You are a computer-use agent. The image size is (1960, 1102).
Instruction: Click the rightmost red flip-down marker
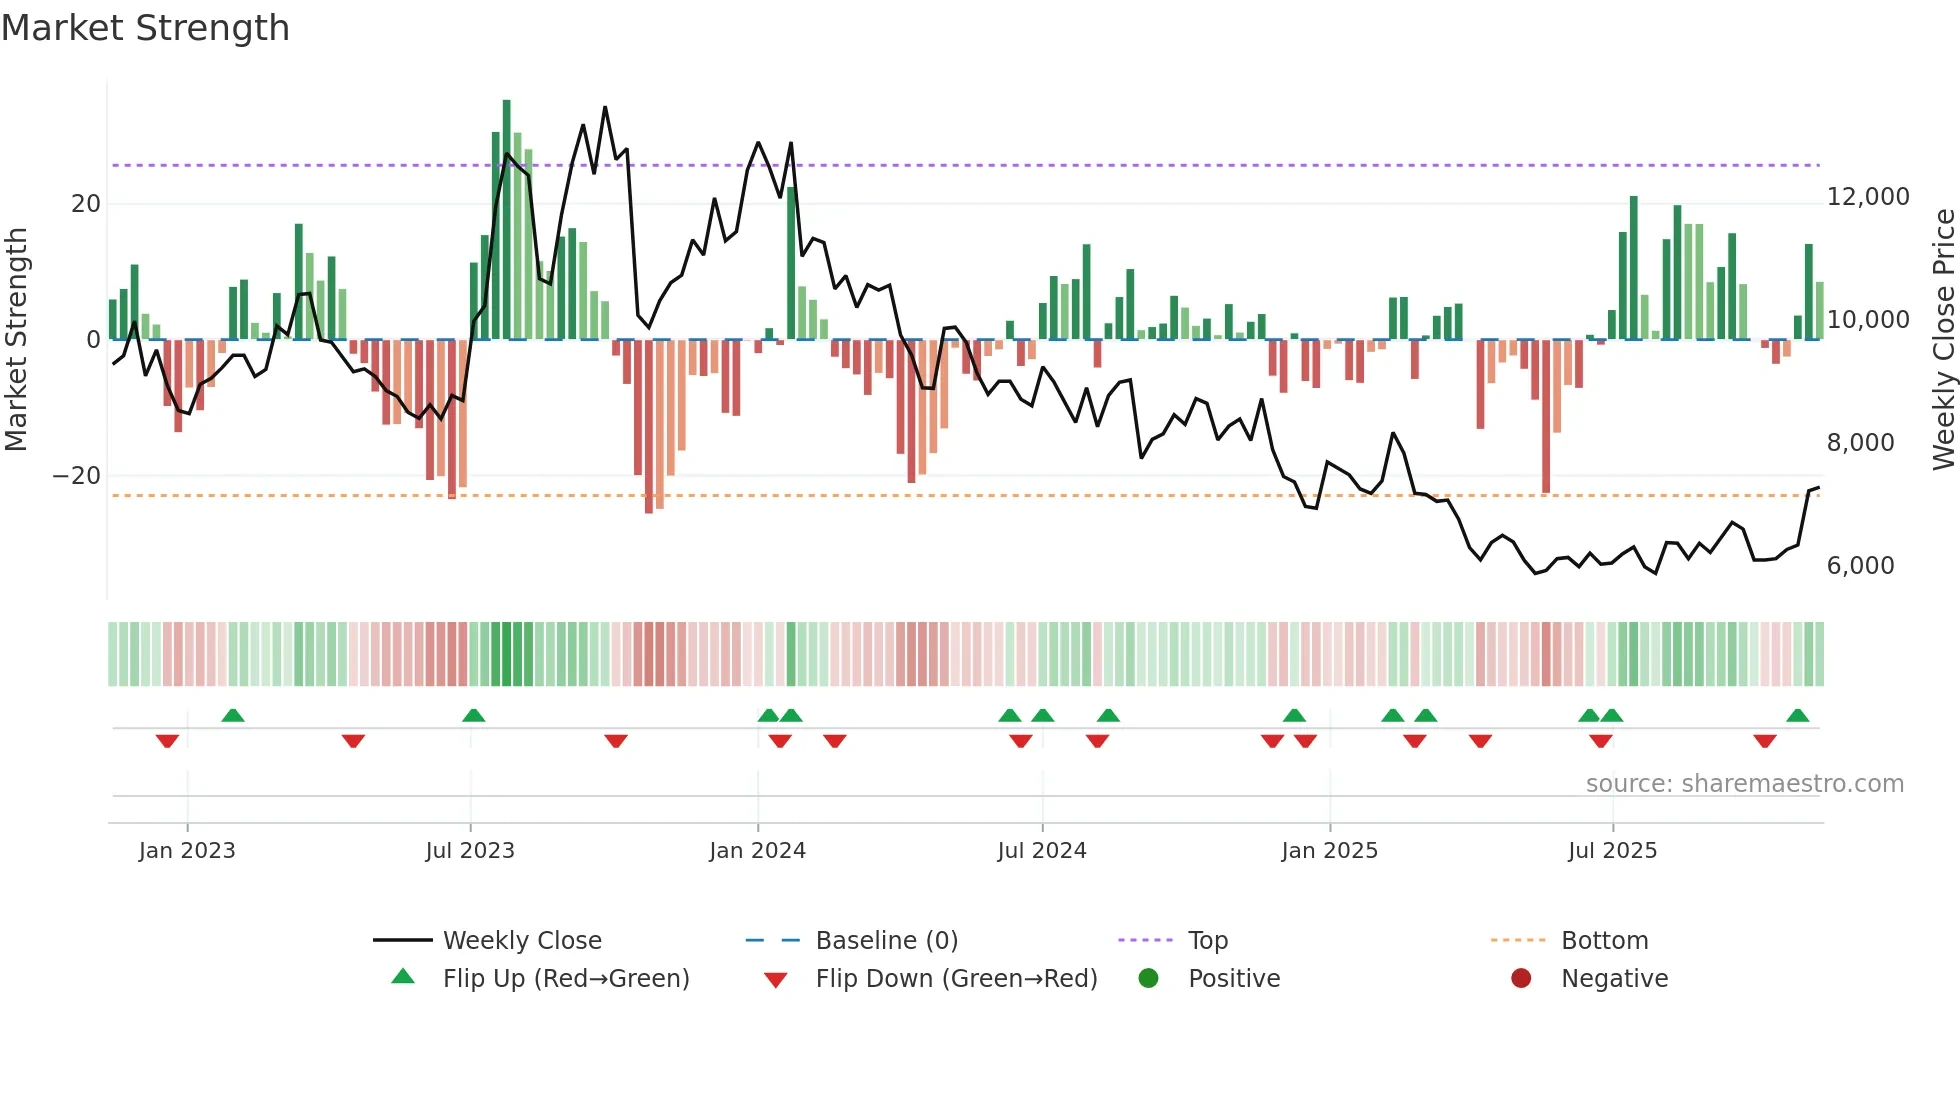pyautogui.click(x=1765, y=741)
